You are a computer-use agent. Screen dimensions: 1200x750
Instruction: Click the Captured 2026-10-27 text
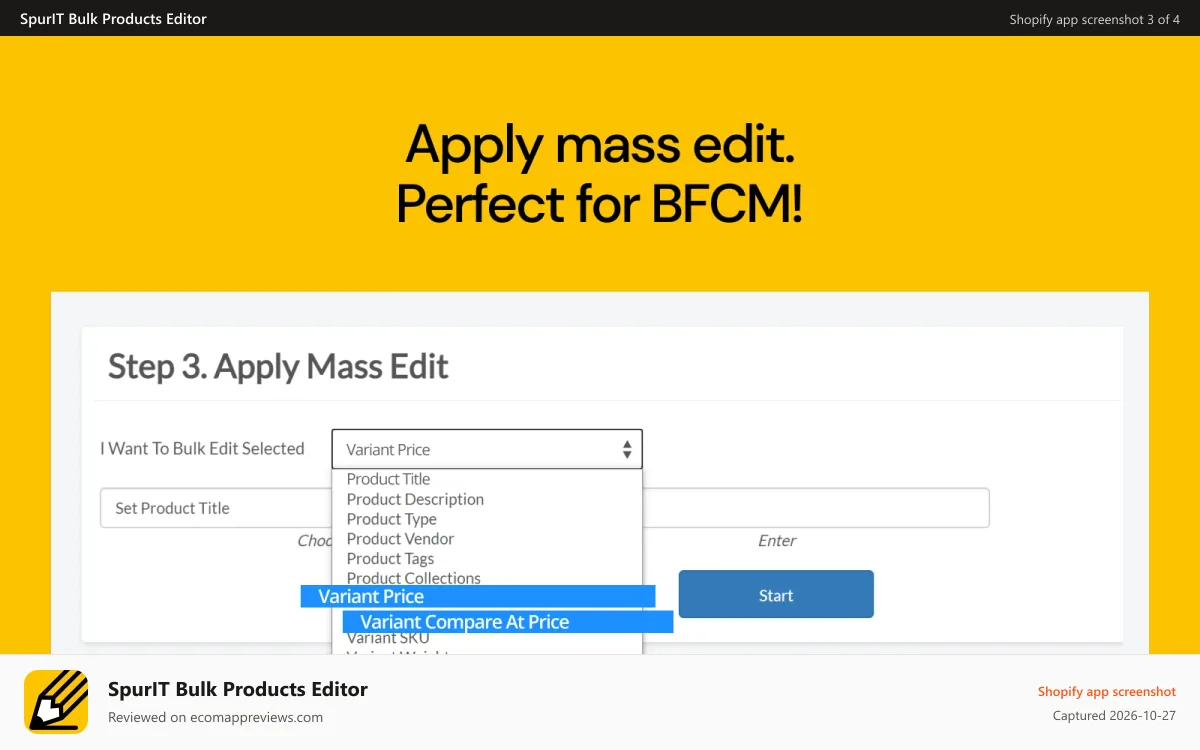click(x=1114, y=716)
